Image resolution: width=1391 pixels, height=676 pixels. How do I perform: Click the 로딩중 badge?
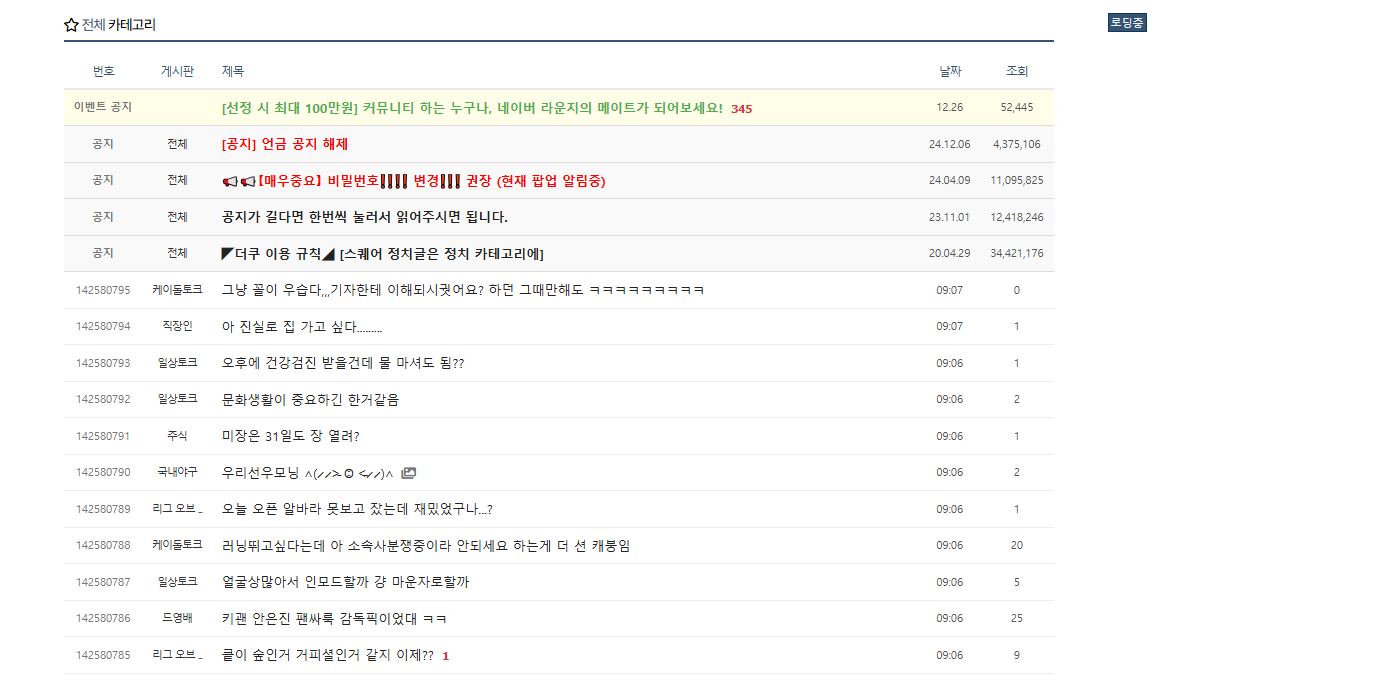click(x=1127, y=23)
